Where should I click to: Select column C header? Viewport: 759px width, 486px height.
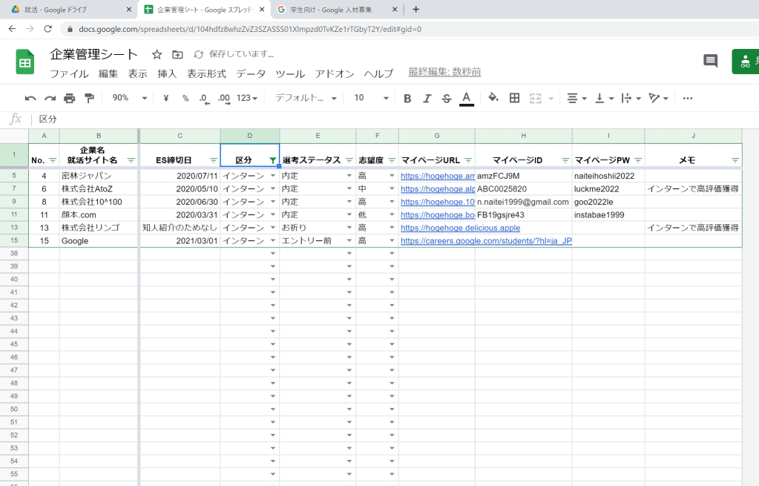(x=180, y=136)
